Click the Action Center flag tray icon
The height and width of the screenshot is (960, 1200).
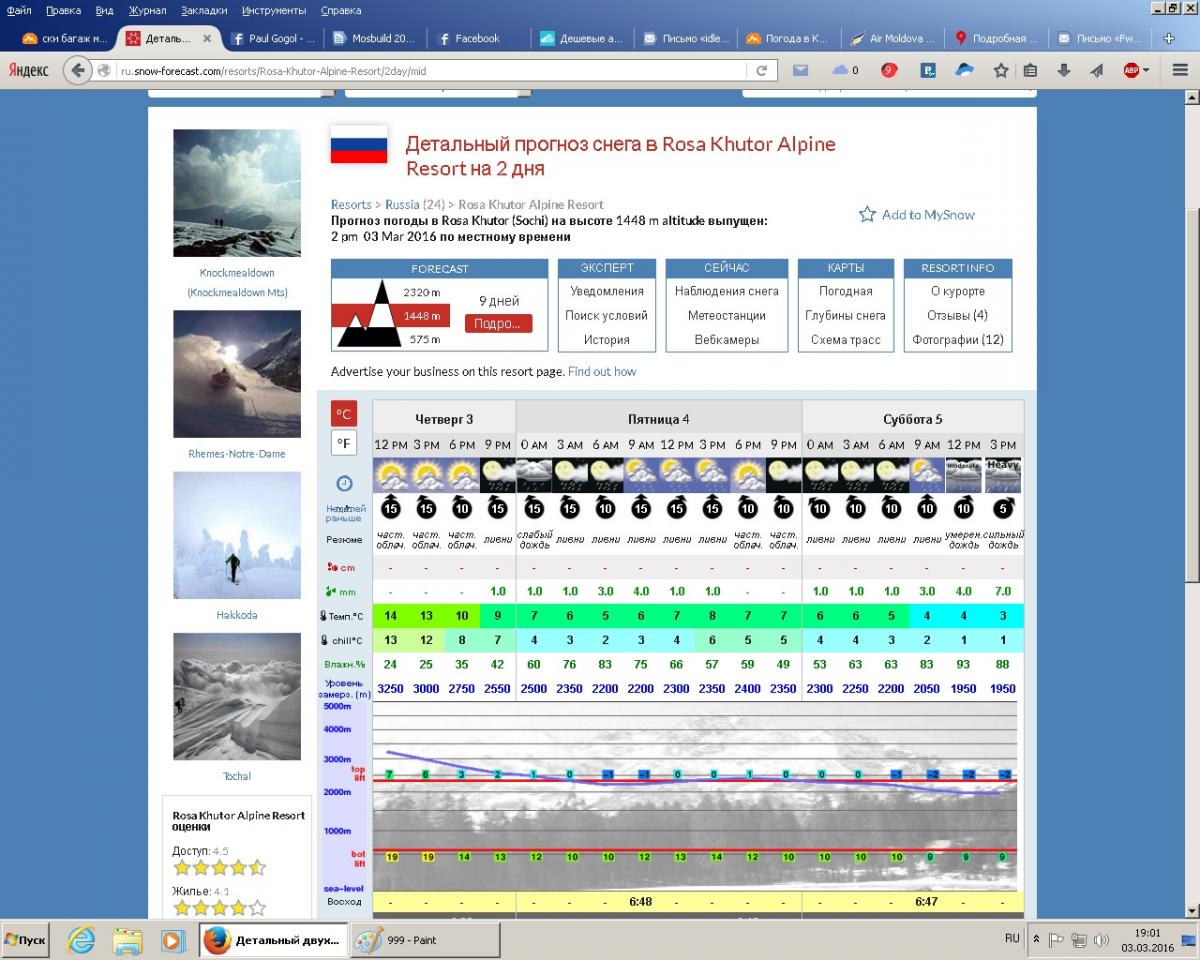point(1057,940)
